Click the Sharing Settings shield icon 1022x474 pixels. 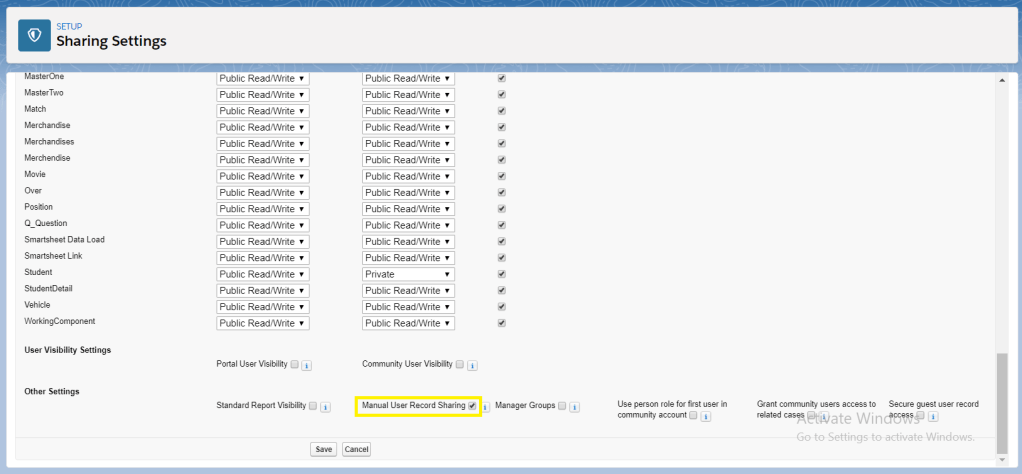point(35,35)
